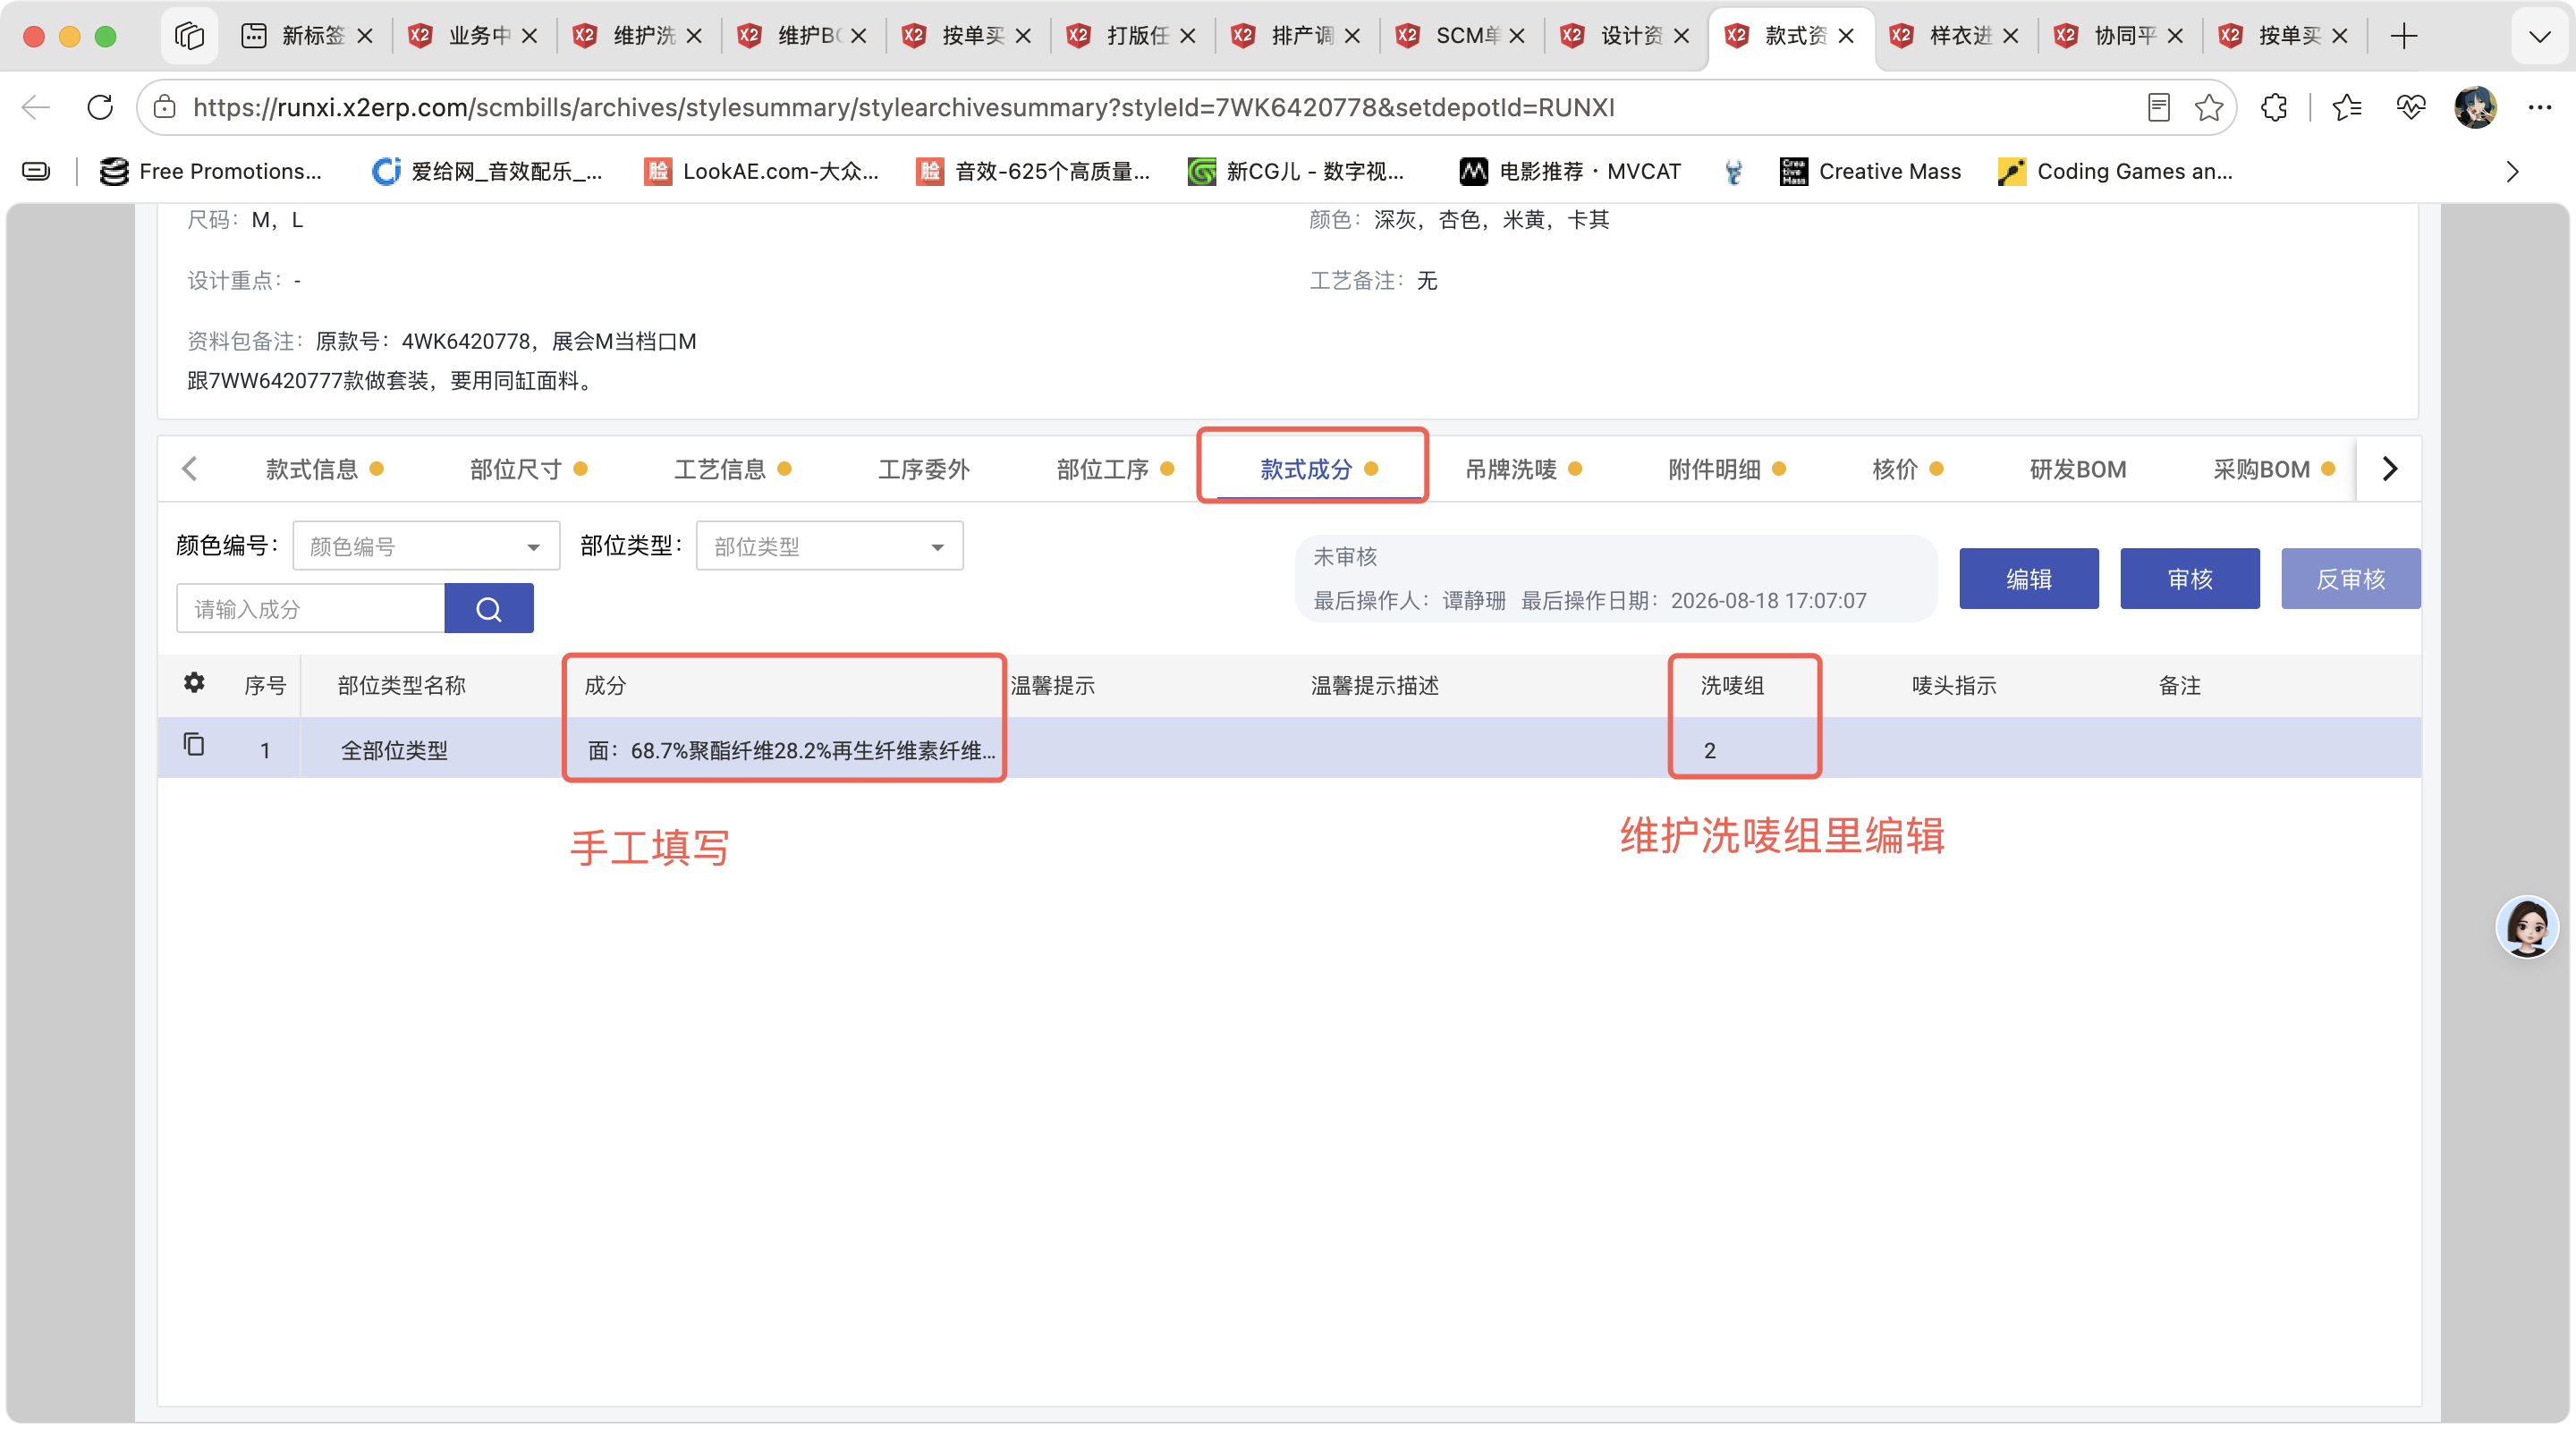Switch to 采购BOM tab
2576x1429 pixels.
(2274, 469)
